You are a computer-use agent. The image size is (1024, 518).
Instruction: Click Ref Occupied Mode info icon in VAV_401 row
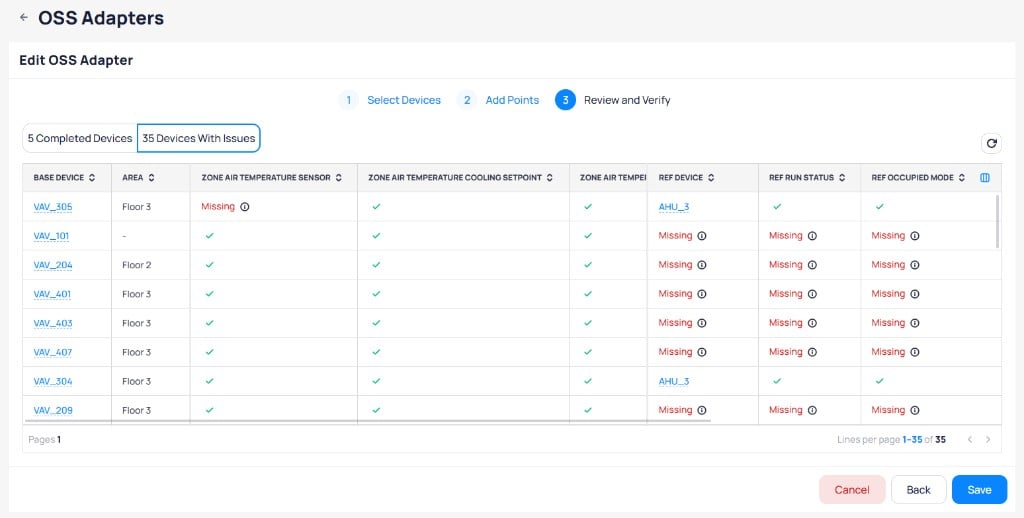point(915,294)
